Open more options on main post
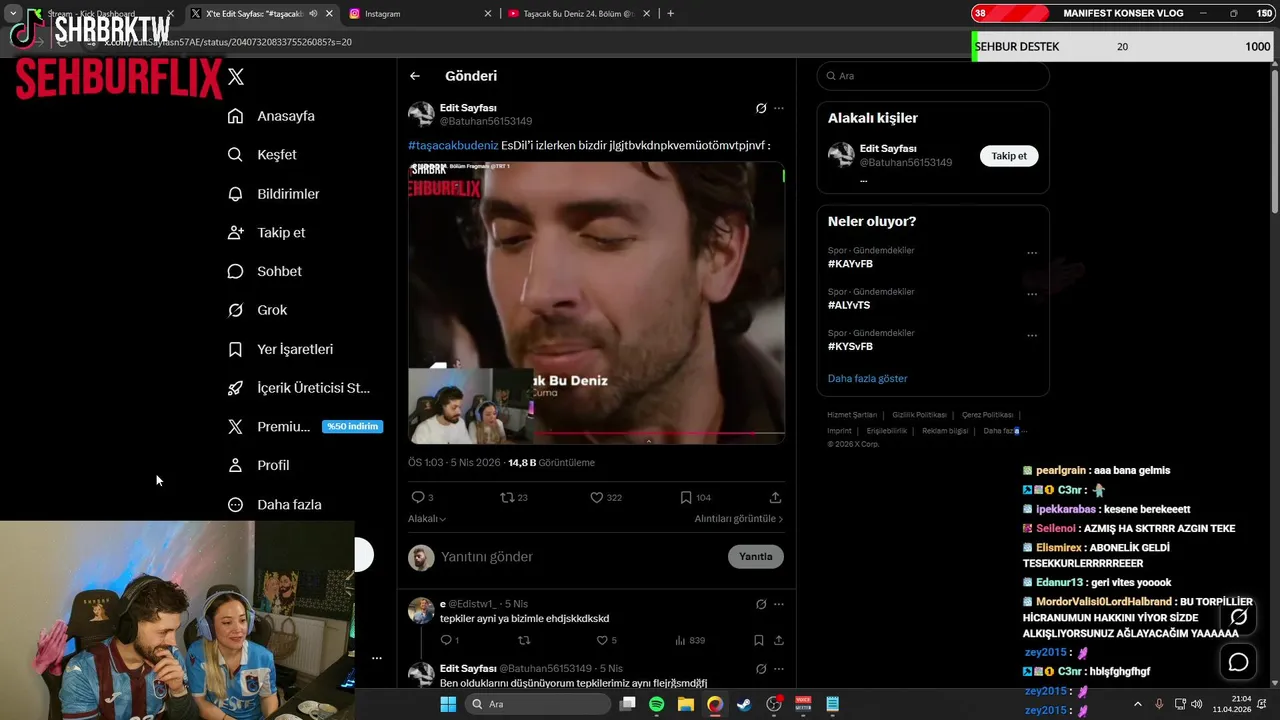The image size is (1280, 720). [779, 108]
